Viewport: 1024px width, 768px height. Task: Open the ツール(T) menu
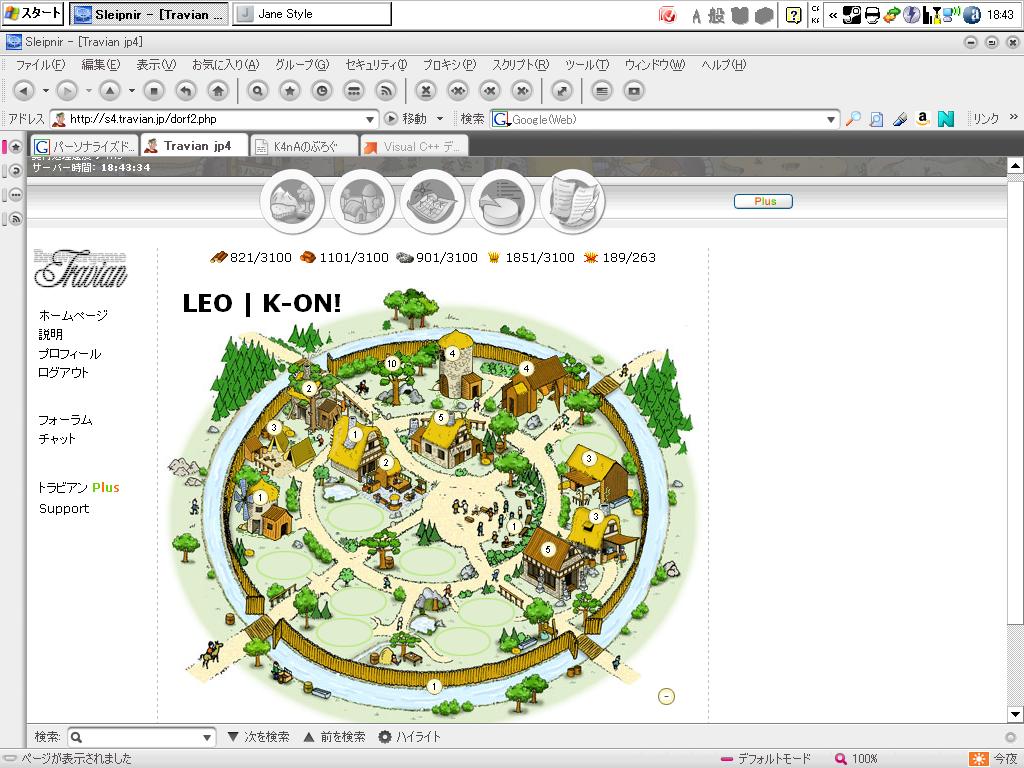[x=587, y=65]
